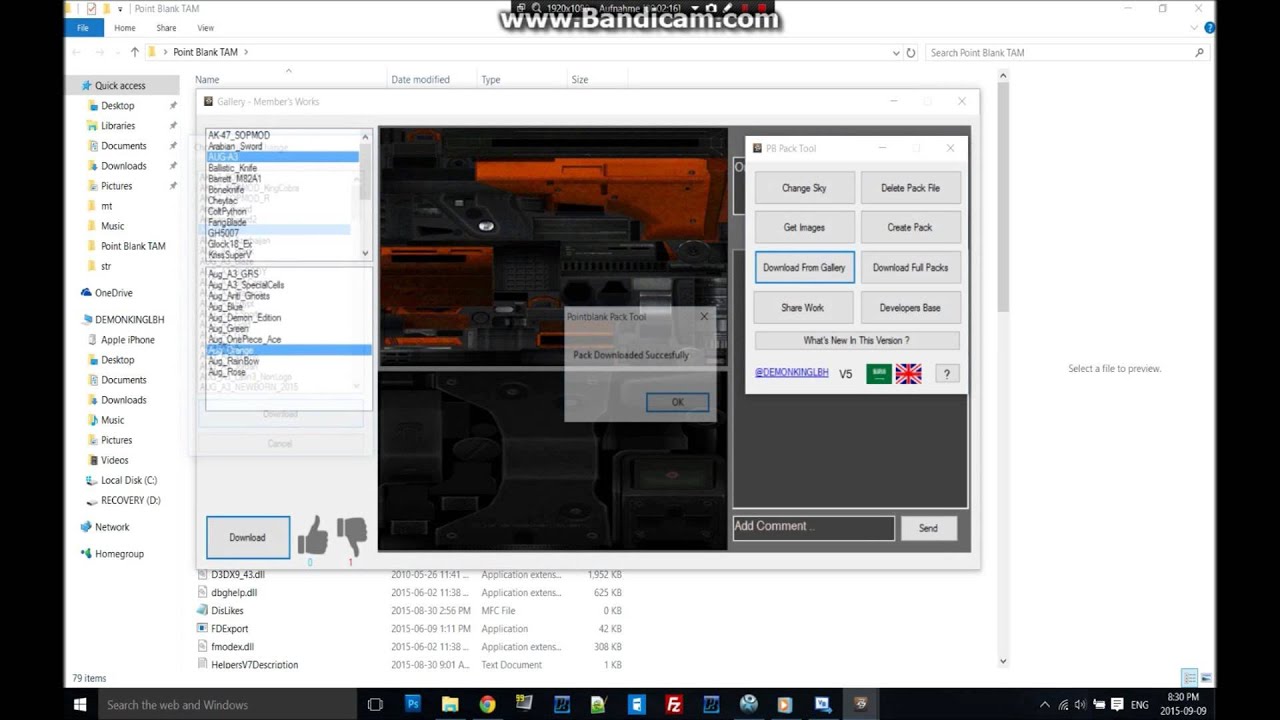Open the @DEMONKINGLBH link

[x=791, y=373]
